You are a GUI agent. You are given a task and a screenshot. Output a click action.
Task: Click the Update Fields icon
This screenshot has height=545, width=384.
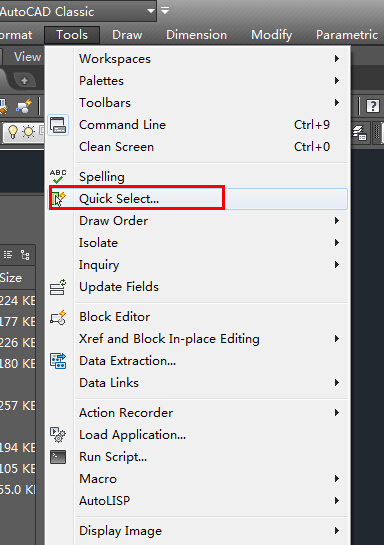(58, 287)
